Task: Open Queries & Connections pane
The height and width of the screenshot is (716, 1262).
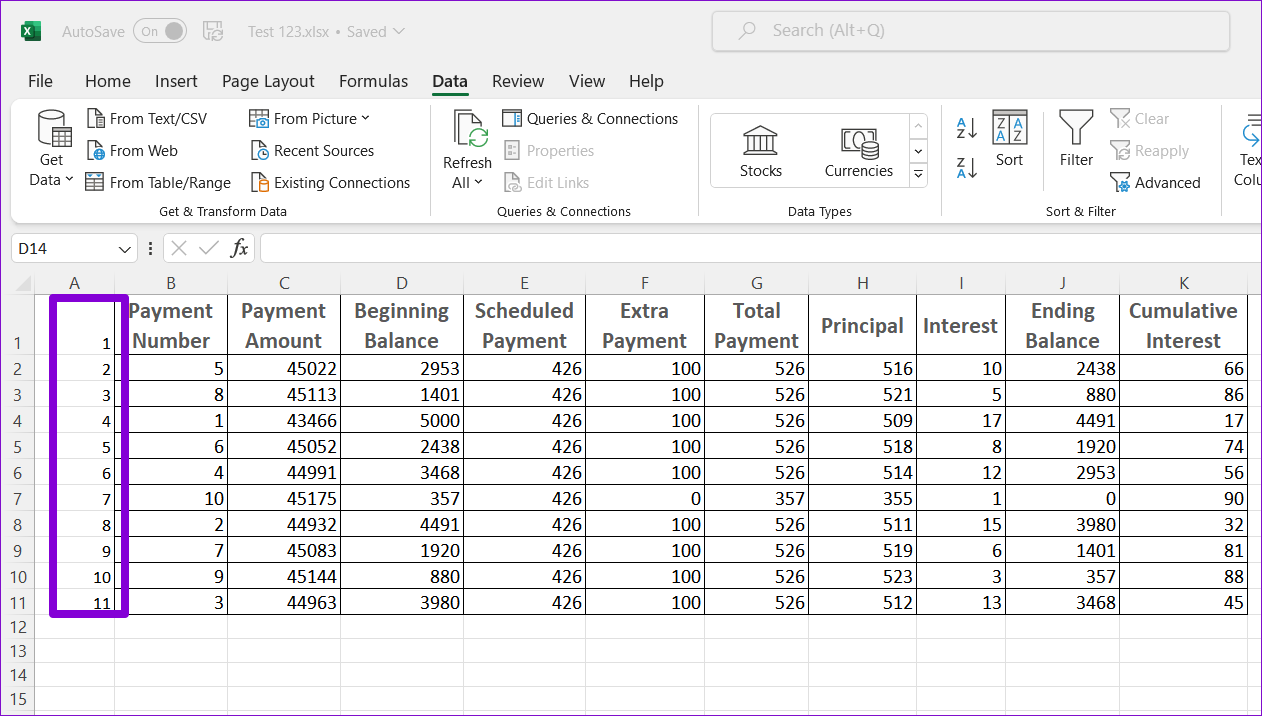Action: point(590,119)
